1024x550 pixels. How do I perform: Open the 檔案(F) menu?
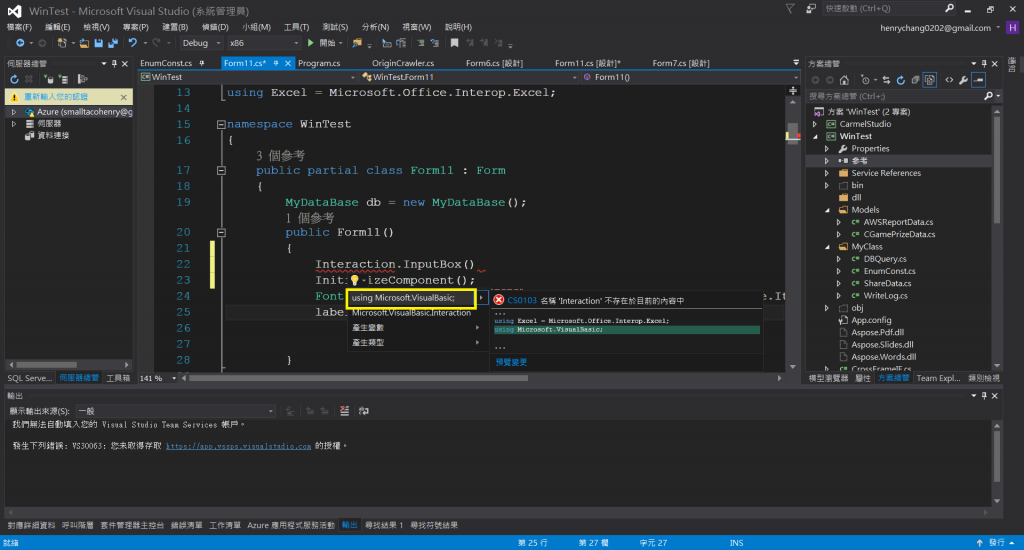19,27
